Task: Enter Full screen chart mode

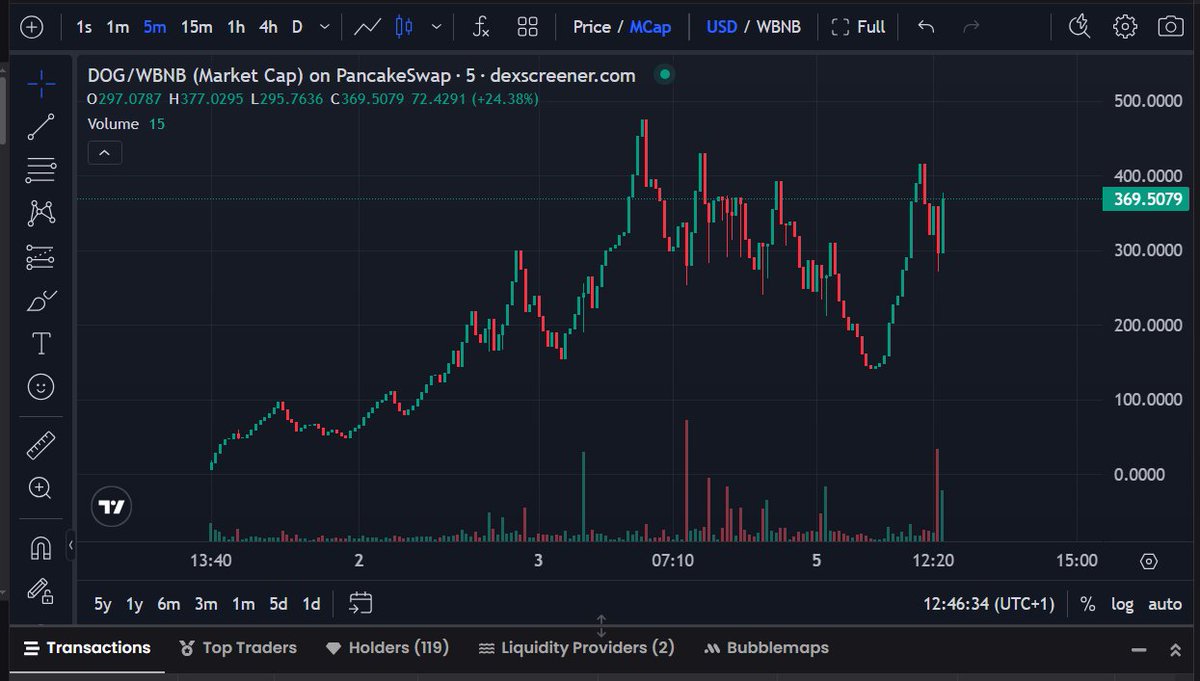Action: tap(859, 27)
